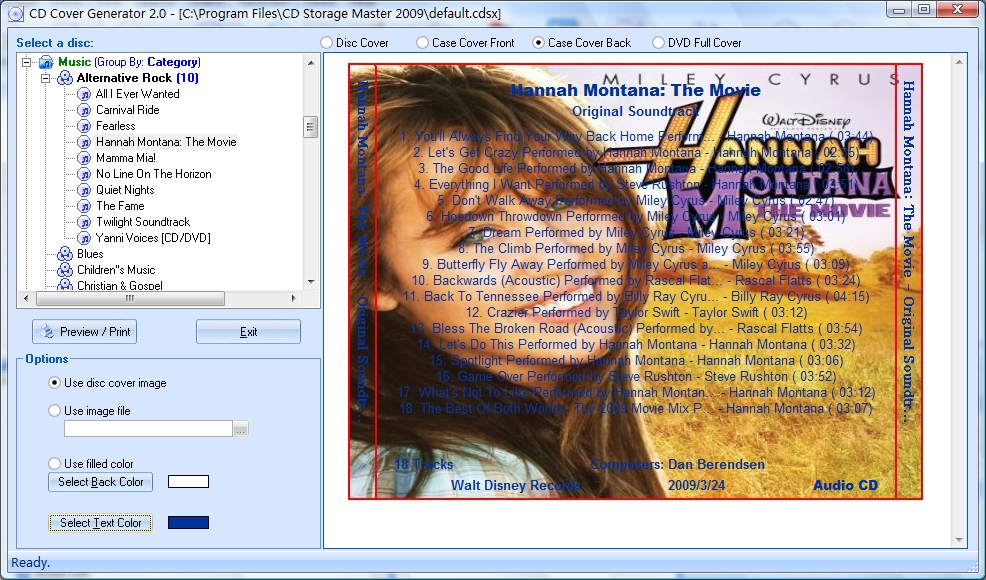Click the disc icon beside Fearless
The height and width of the screenshot is (580, 986).
tap(84, 126)
